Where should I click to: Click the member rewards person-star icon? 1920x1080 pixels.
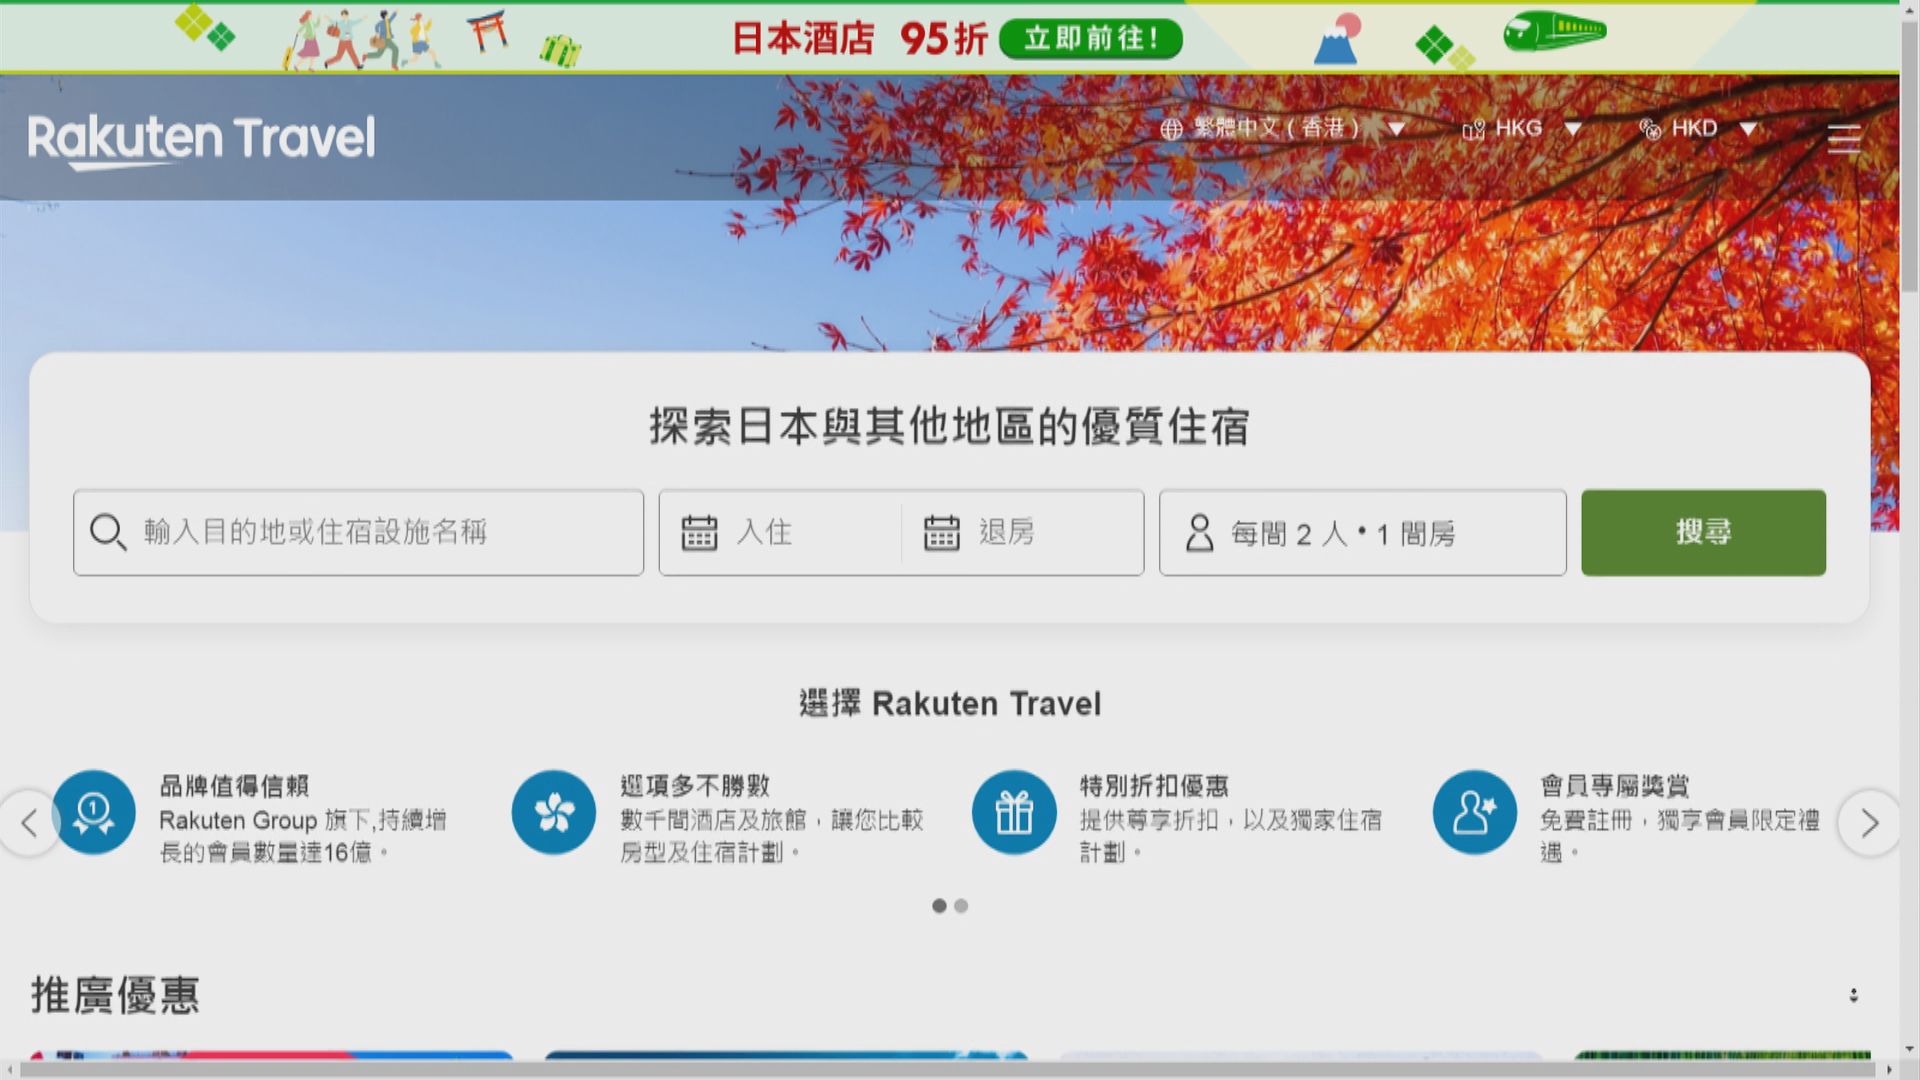coord(1474,812)
